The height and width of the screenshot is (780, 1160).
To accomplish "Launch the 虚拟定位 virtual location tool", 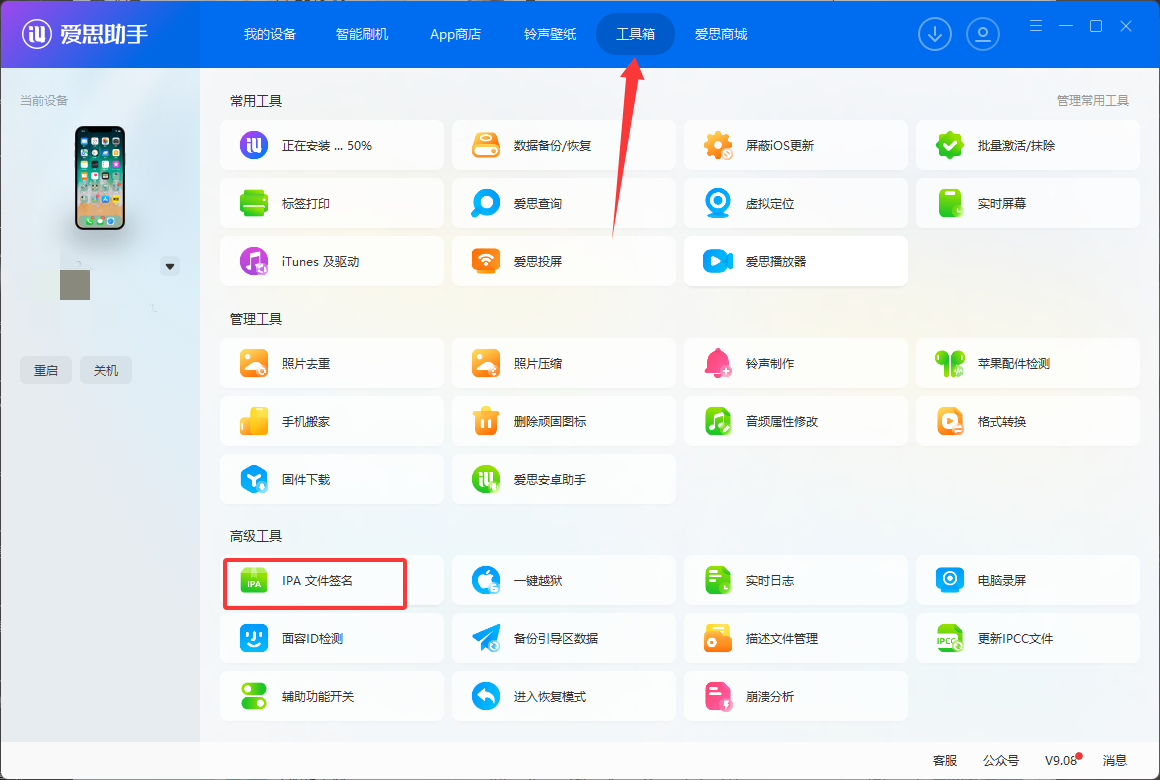I will tap(769, 204).
